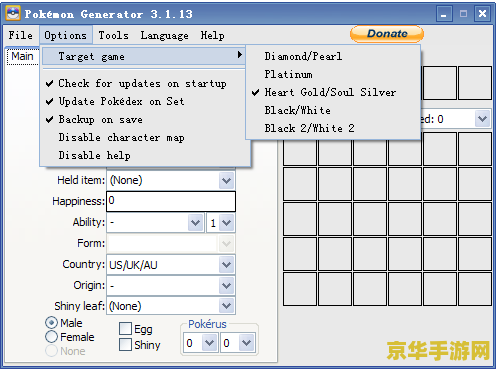Click the Happiness input field

171,201
